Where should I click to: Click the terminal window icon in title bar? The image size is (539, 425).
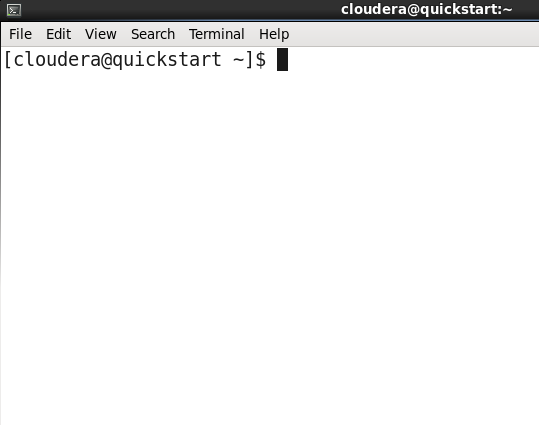(x=14, y=10)
